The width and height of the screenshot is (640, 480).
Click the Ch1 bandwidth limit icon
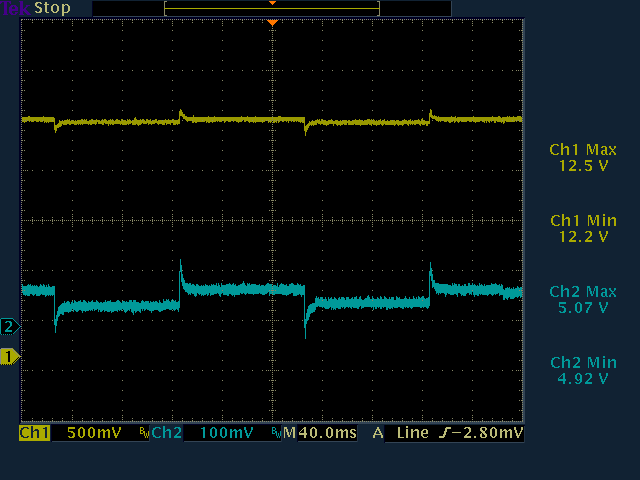point(143,434)
